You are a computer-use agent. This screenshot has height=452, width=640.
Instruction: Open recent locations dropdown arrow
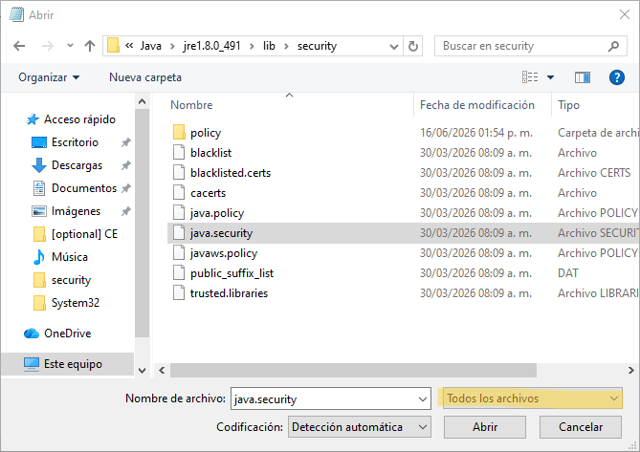[x=70, y=46]
